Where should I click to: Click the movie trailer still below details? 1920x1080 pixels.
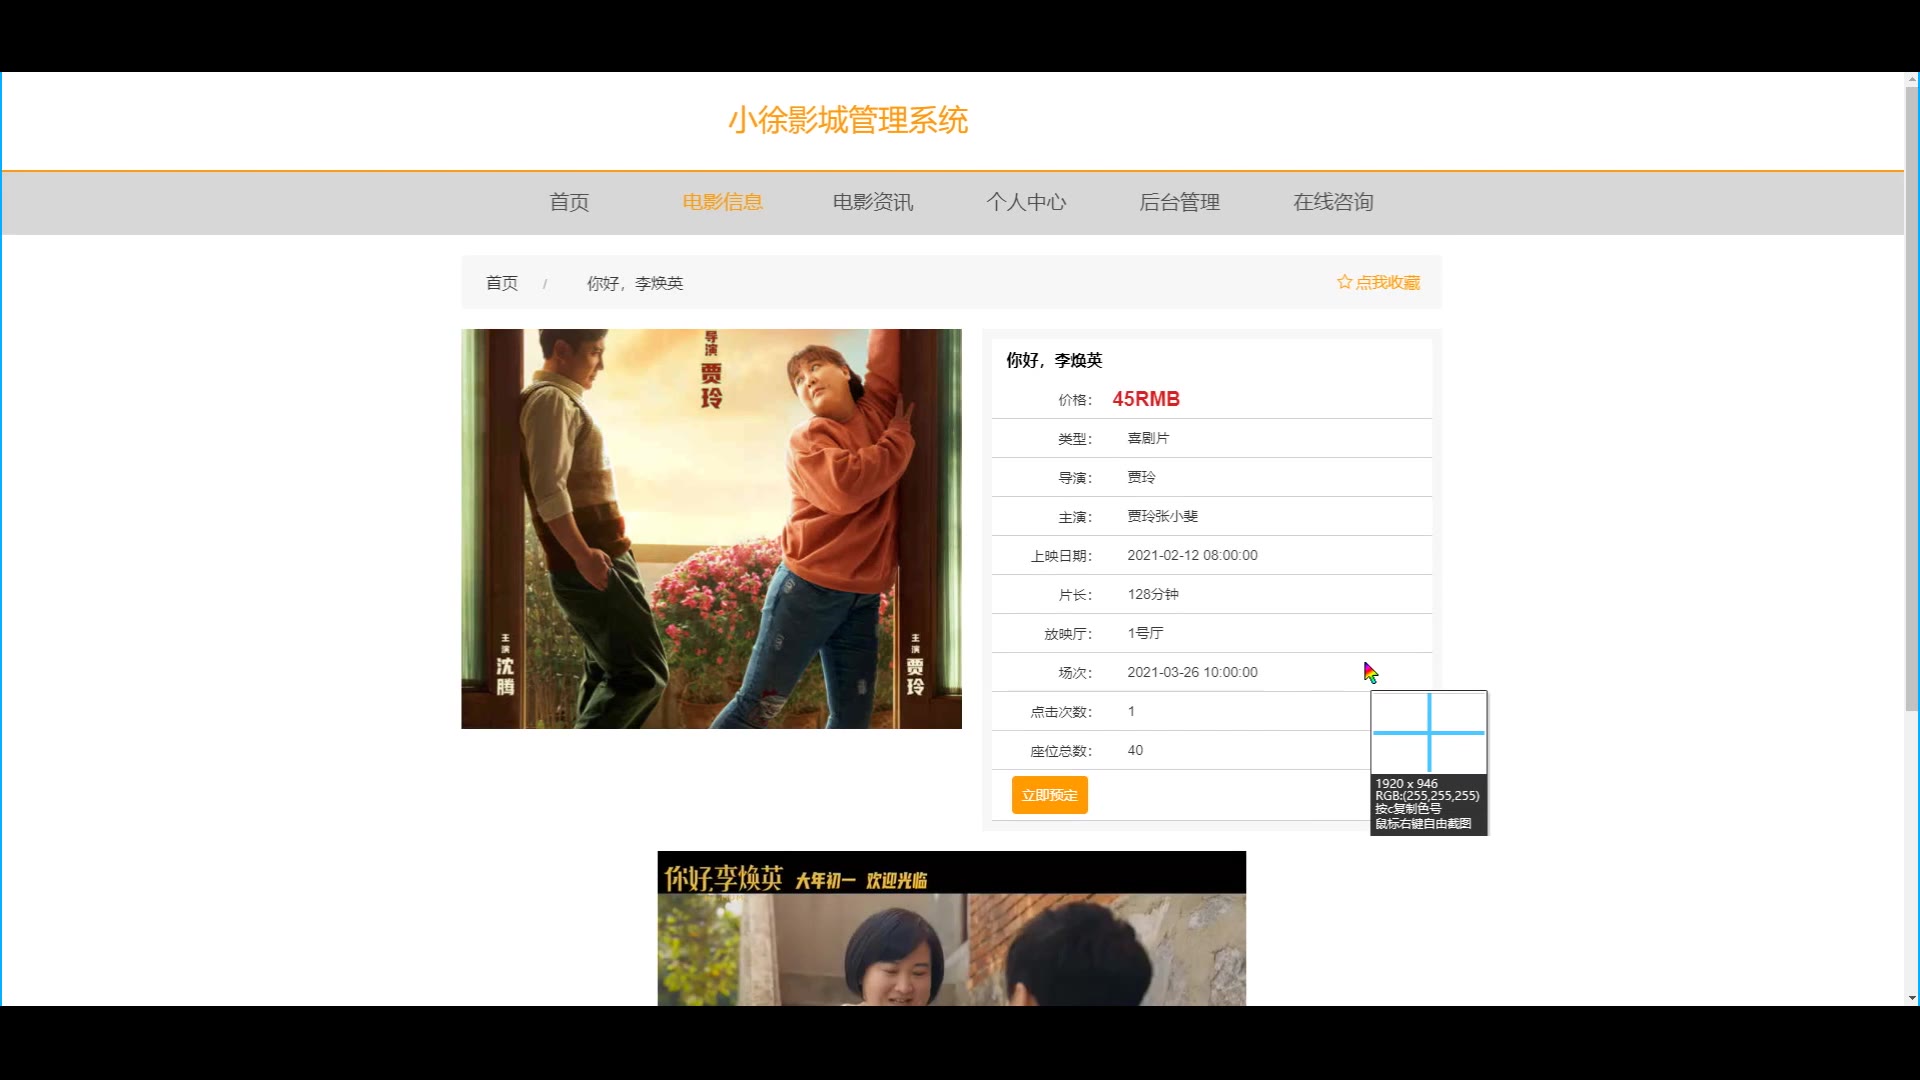951,928
